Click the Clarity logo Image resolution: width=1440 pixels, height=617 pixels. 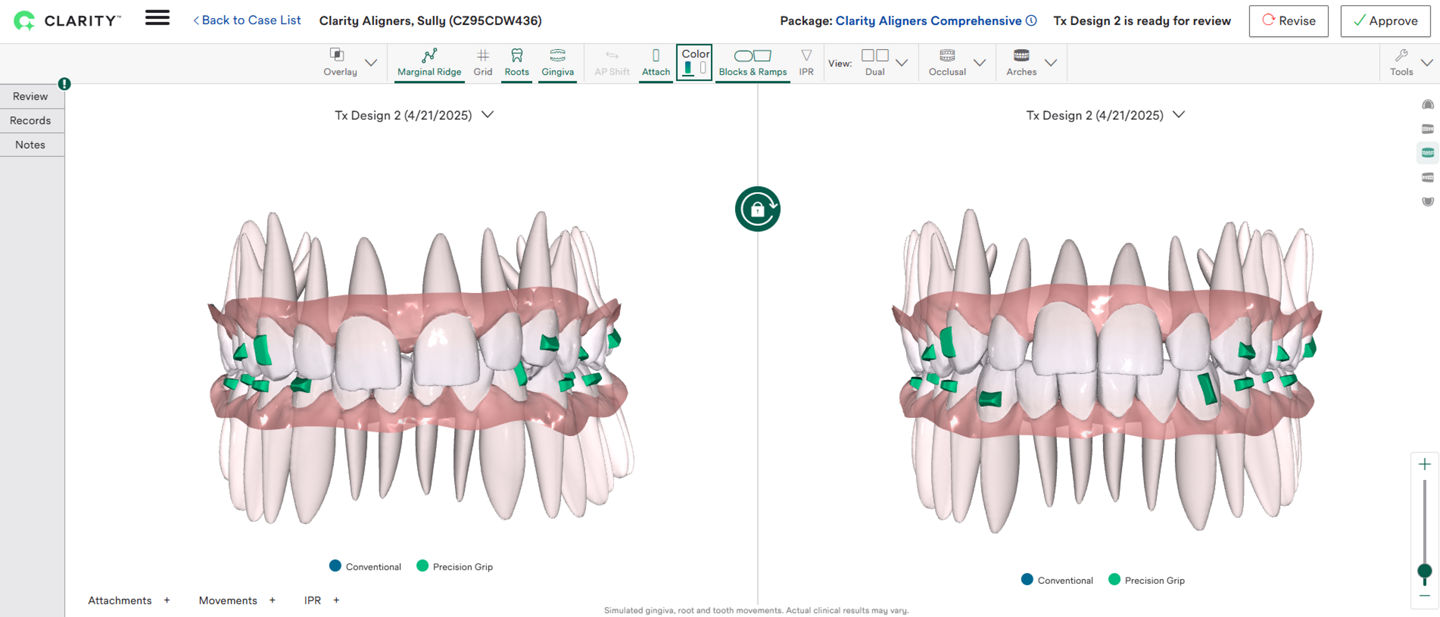pos(67,20)
